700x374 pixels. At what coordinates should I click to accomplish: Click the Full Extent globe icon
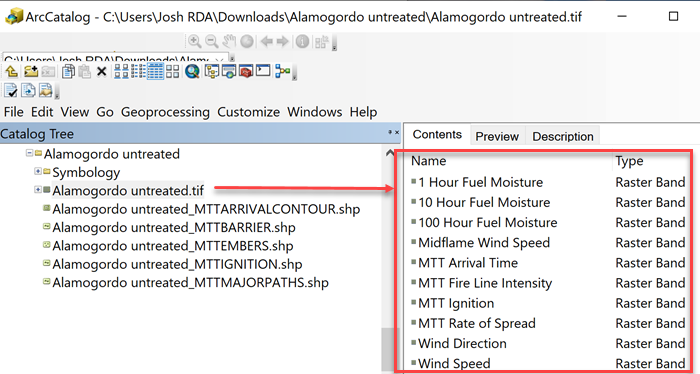[x=247, y=42]
